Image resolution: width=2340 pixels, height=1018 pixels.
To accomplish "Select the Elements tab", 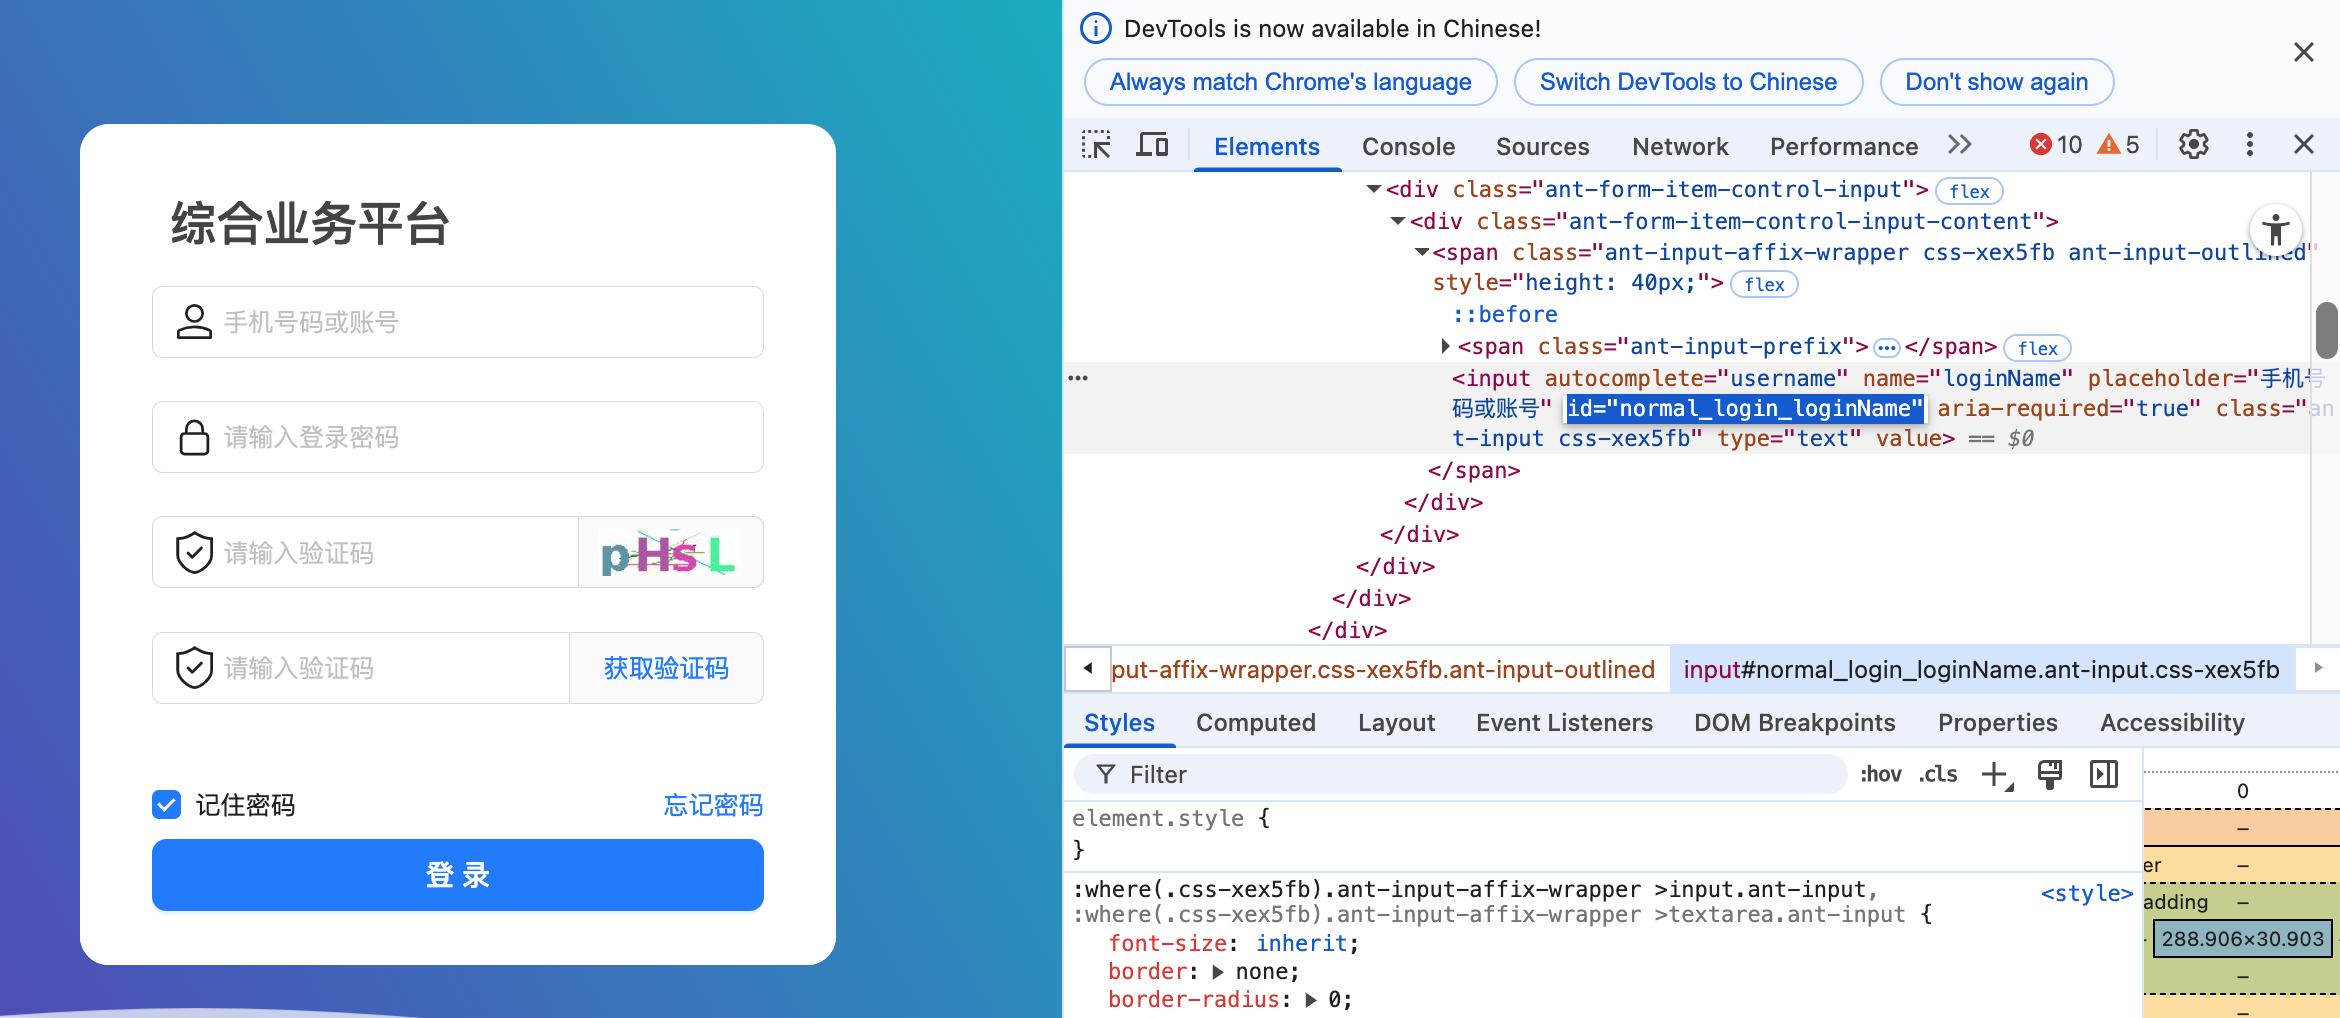I will pos(1267,146).
